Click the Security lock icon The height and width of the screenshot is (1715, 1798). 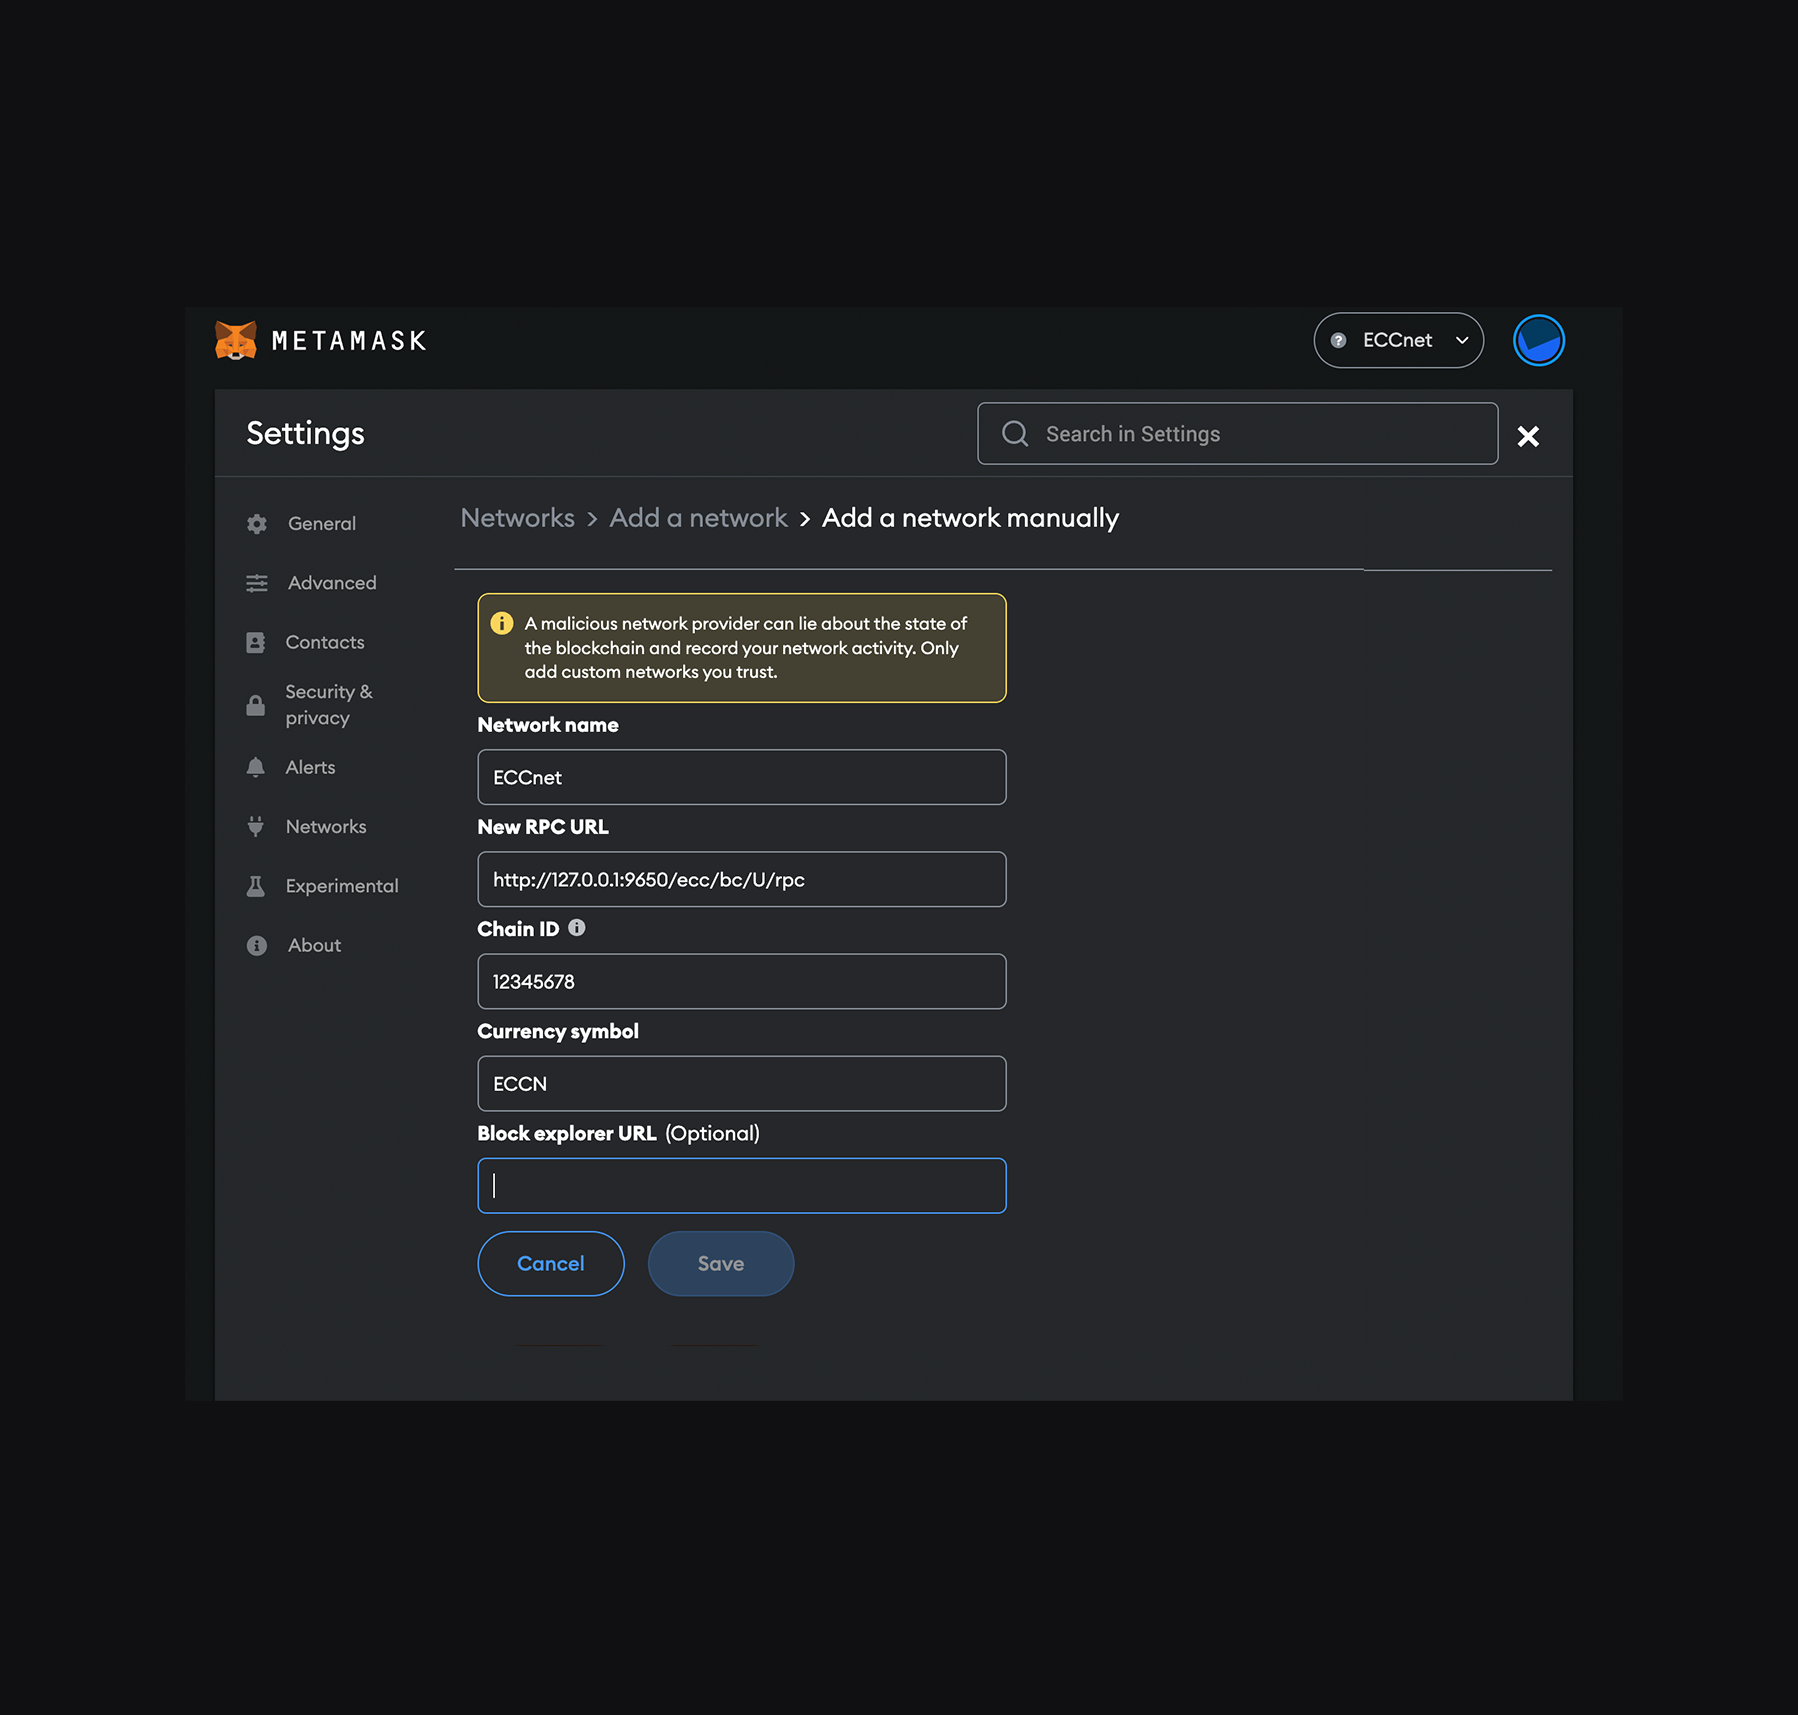pyautogui.click(x=256, y=705)
